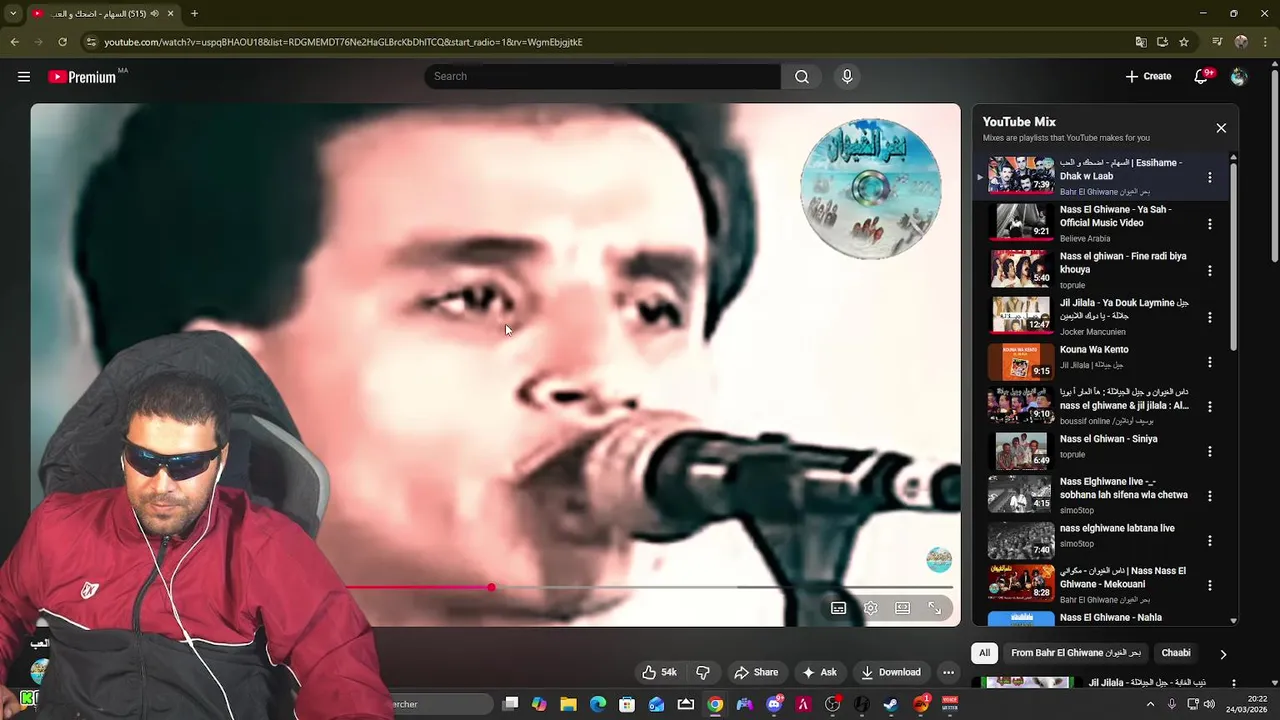Viewport: 1280px width, 720px height.
Task: Select 'nass elghiwane labtana live' title
Action: 1117,528
